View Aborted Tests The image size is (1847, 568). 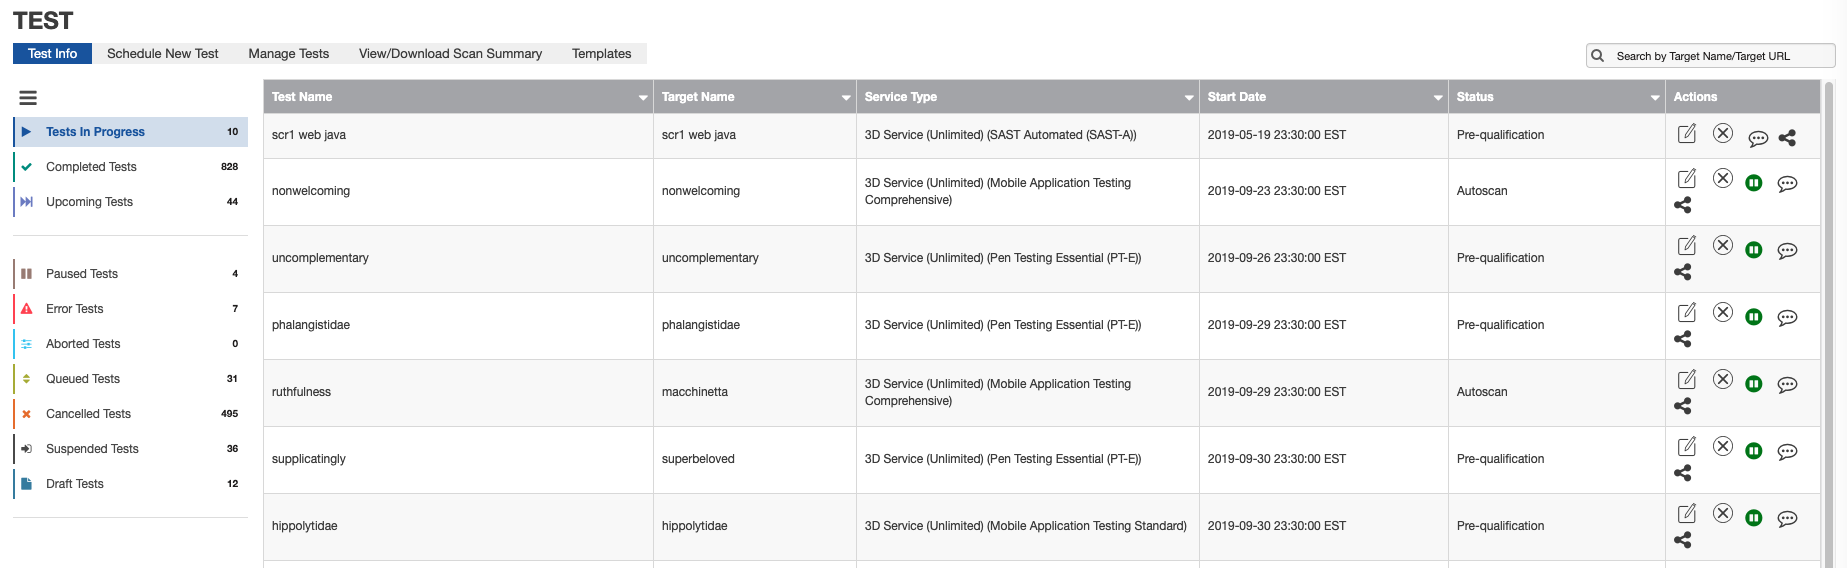(x=130, y=344)
